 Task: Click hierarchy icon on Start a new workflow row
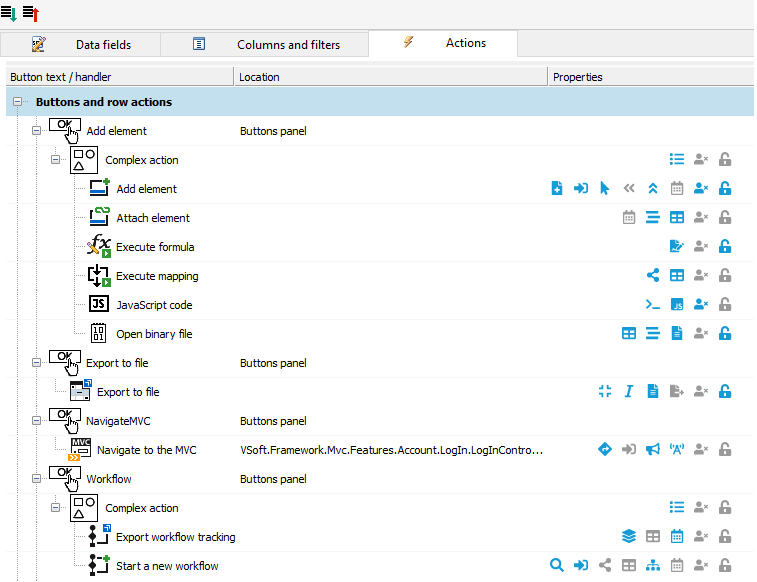point(653,565)
